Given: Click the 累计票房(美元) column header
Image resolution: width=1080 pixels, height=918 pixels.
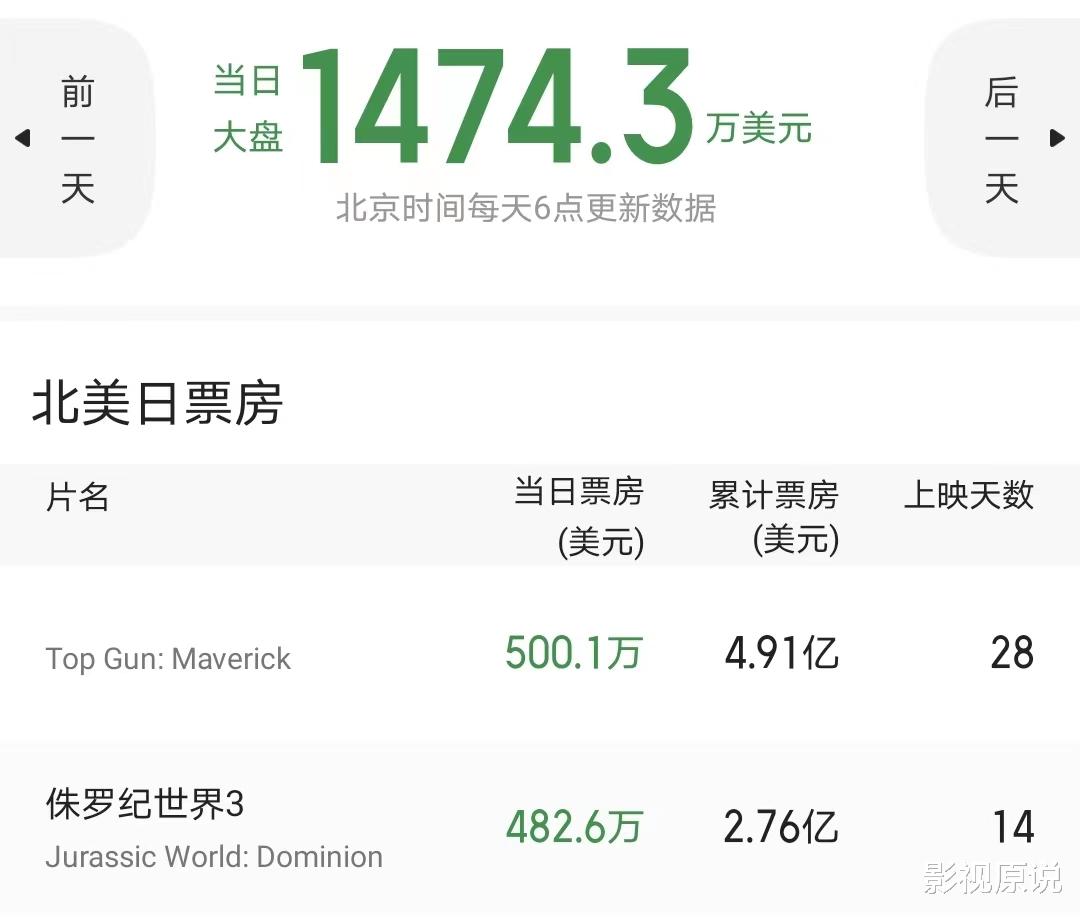Looking at the screenshot, I should [774, 517].
